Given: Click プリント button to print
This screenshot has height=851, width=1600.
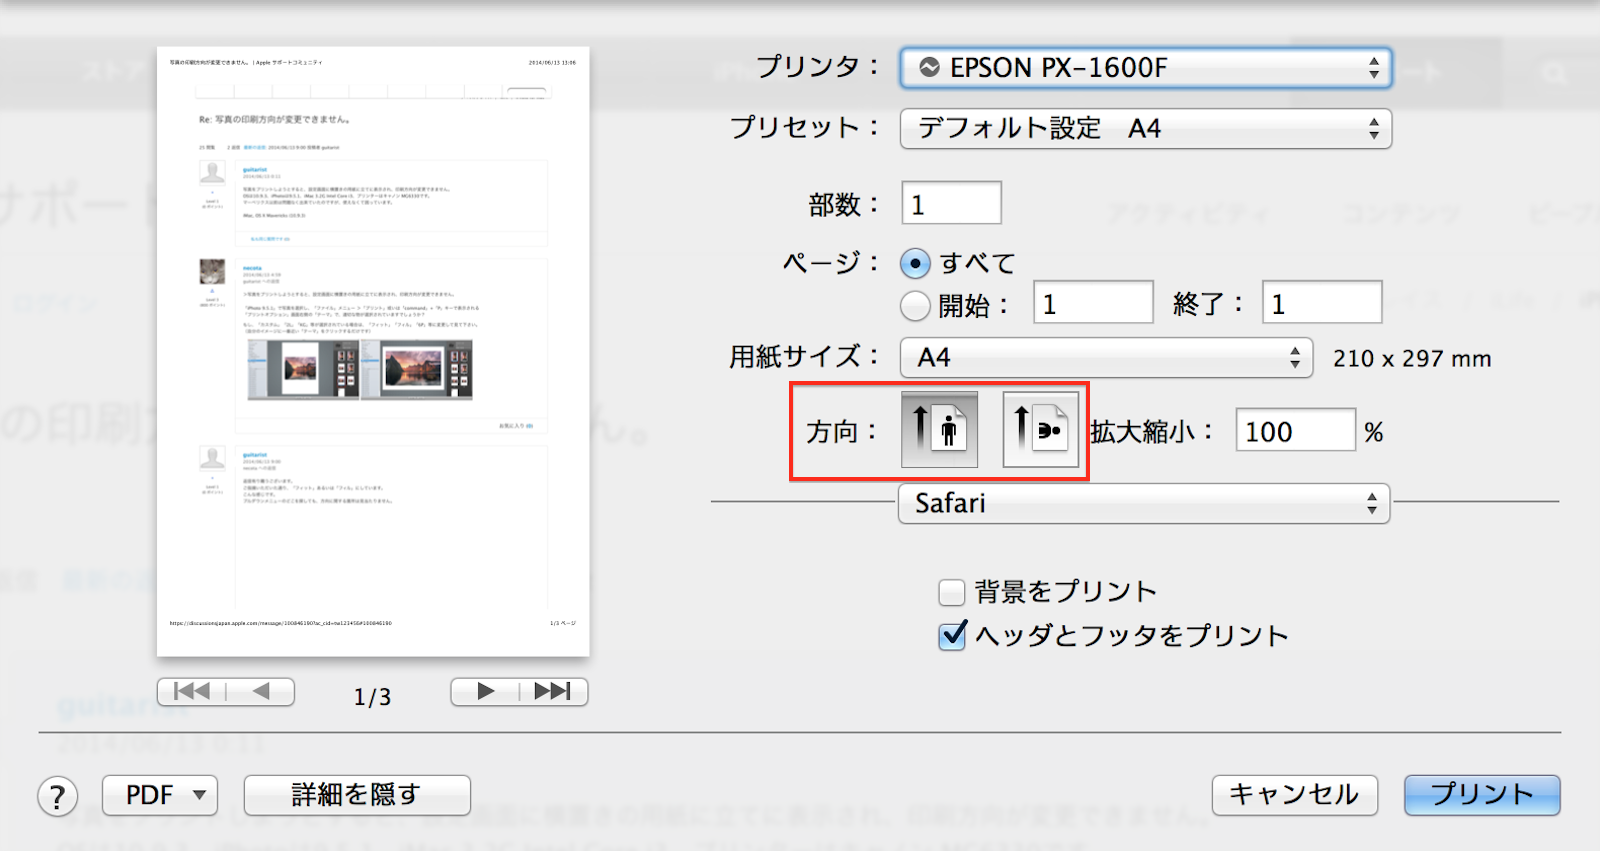Looking at the screenshot, I should (x=1482, y=795).
